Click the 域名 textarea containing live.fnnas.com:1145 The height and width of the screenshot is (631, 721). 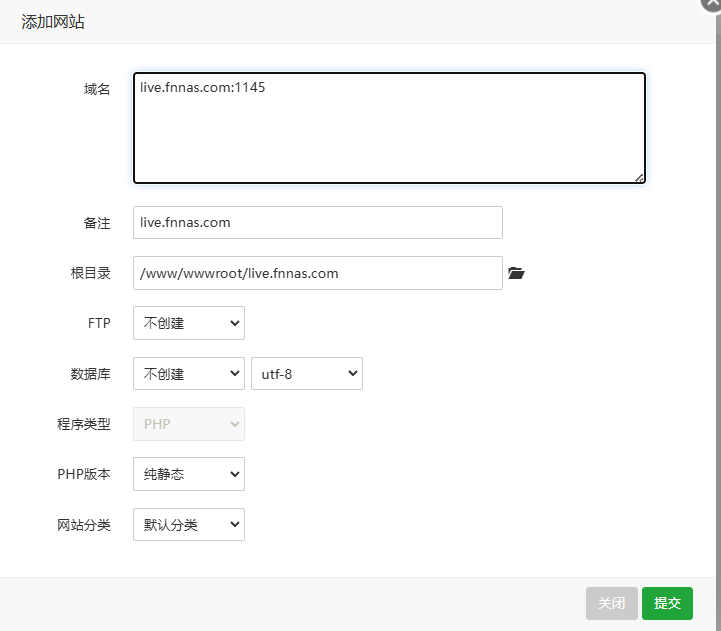point(389,128)
